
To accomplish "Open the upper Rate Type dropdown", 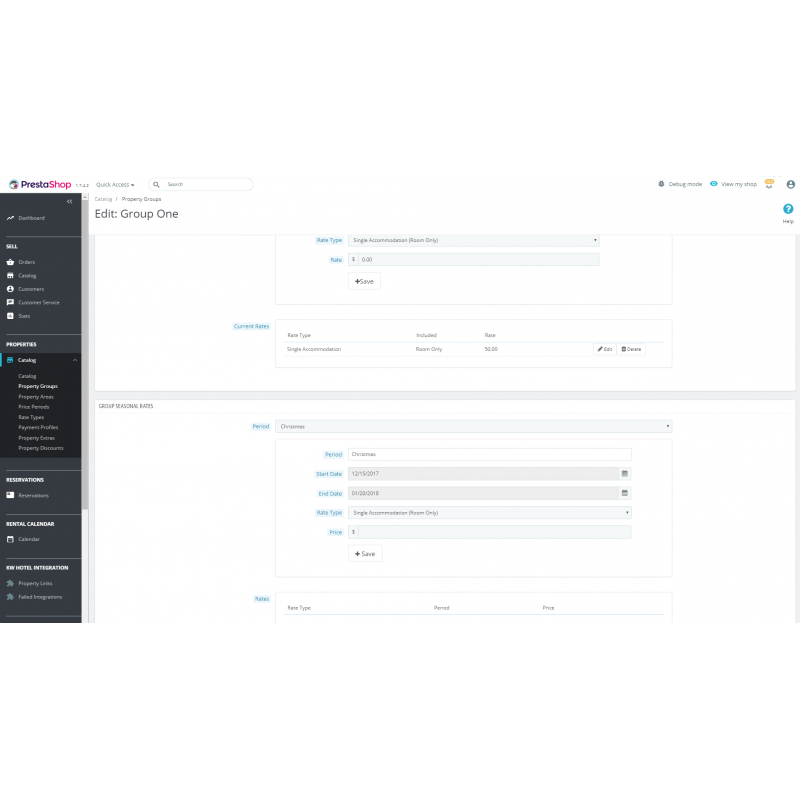I will tap(473, 240).
